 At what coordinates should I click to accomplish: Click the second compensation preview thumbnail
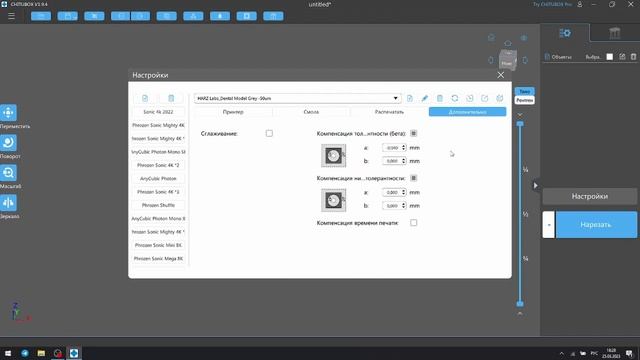pyautogui.click(x=333, y=200)
